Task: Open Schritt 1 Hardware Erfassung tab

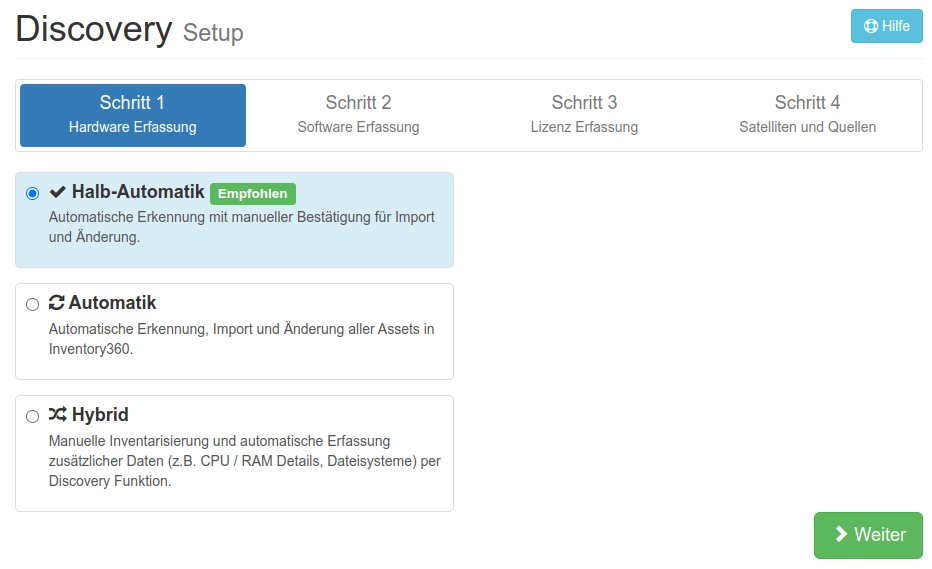Action: tap(133, 115)
